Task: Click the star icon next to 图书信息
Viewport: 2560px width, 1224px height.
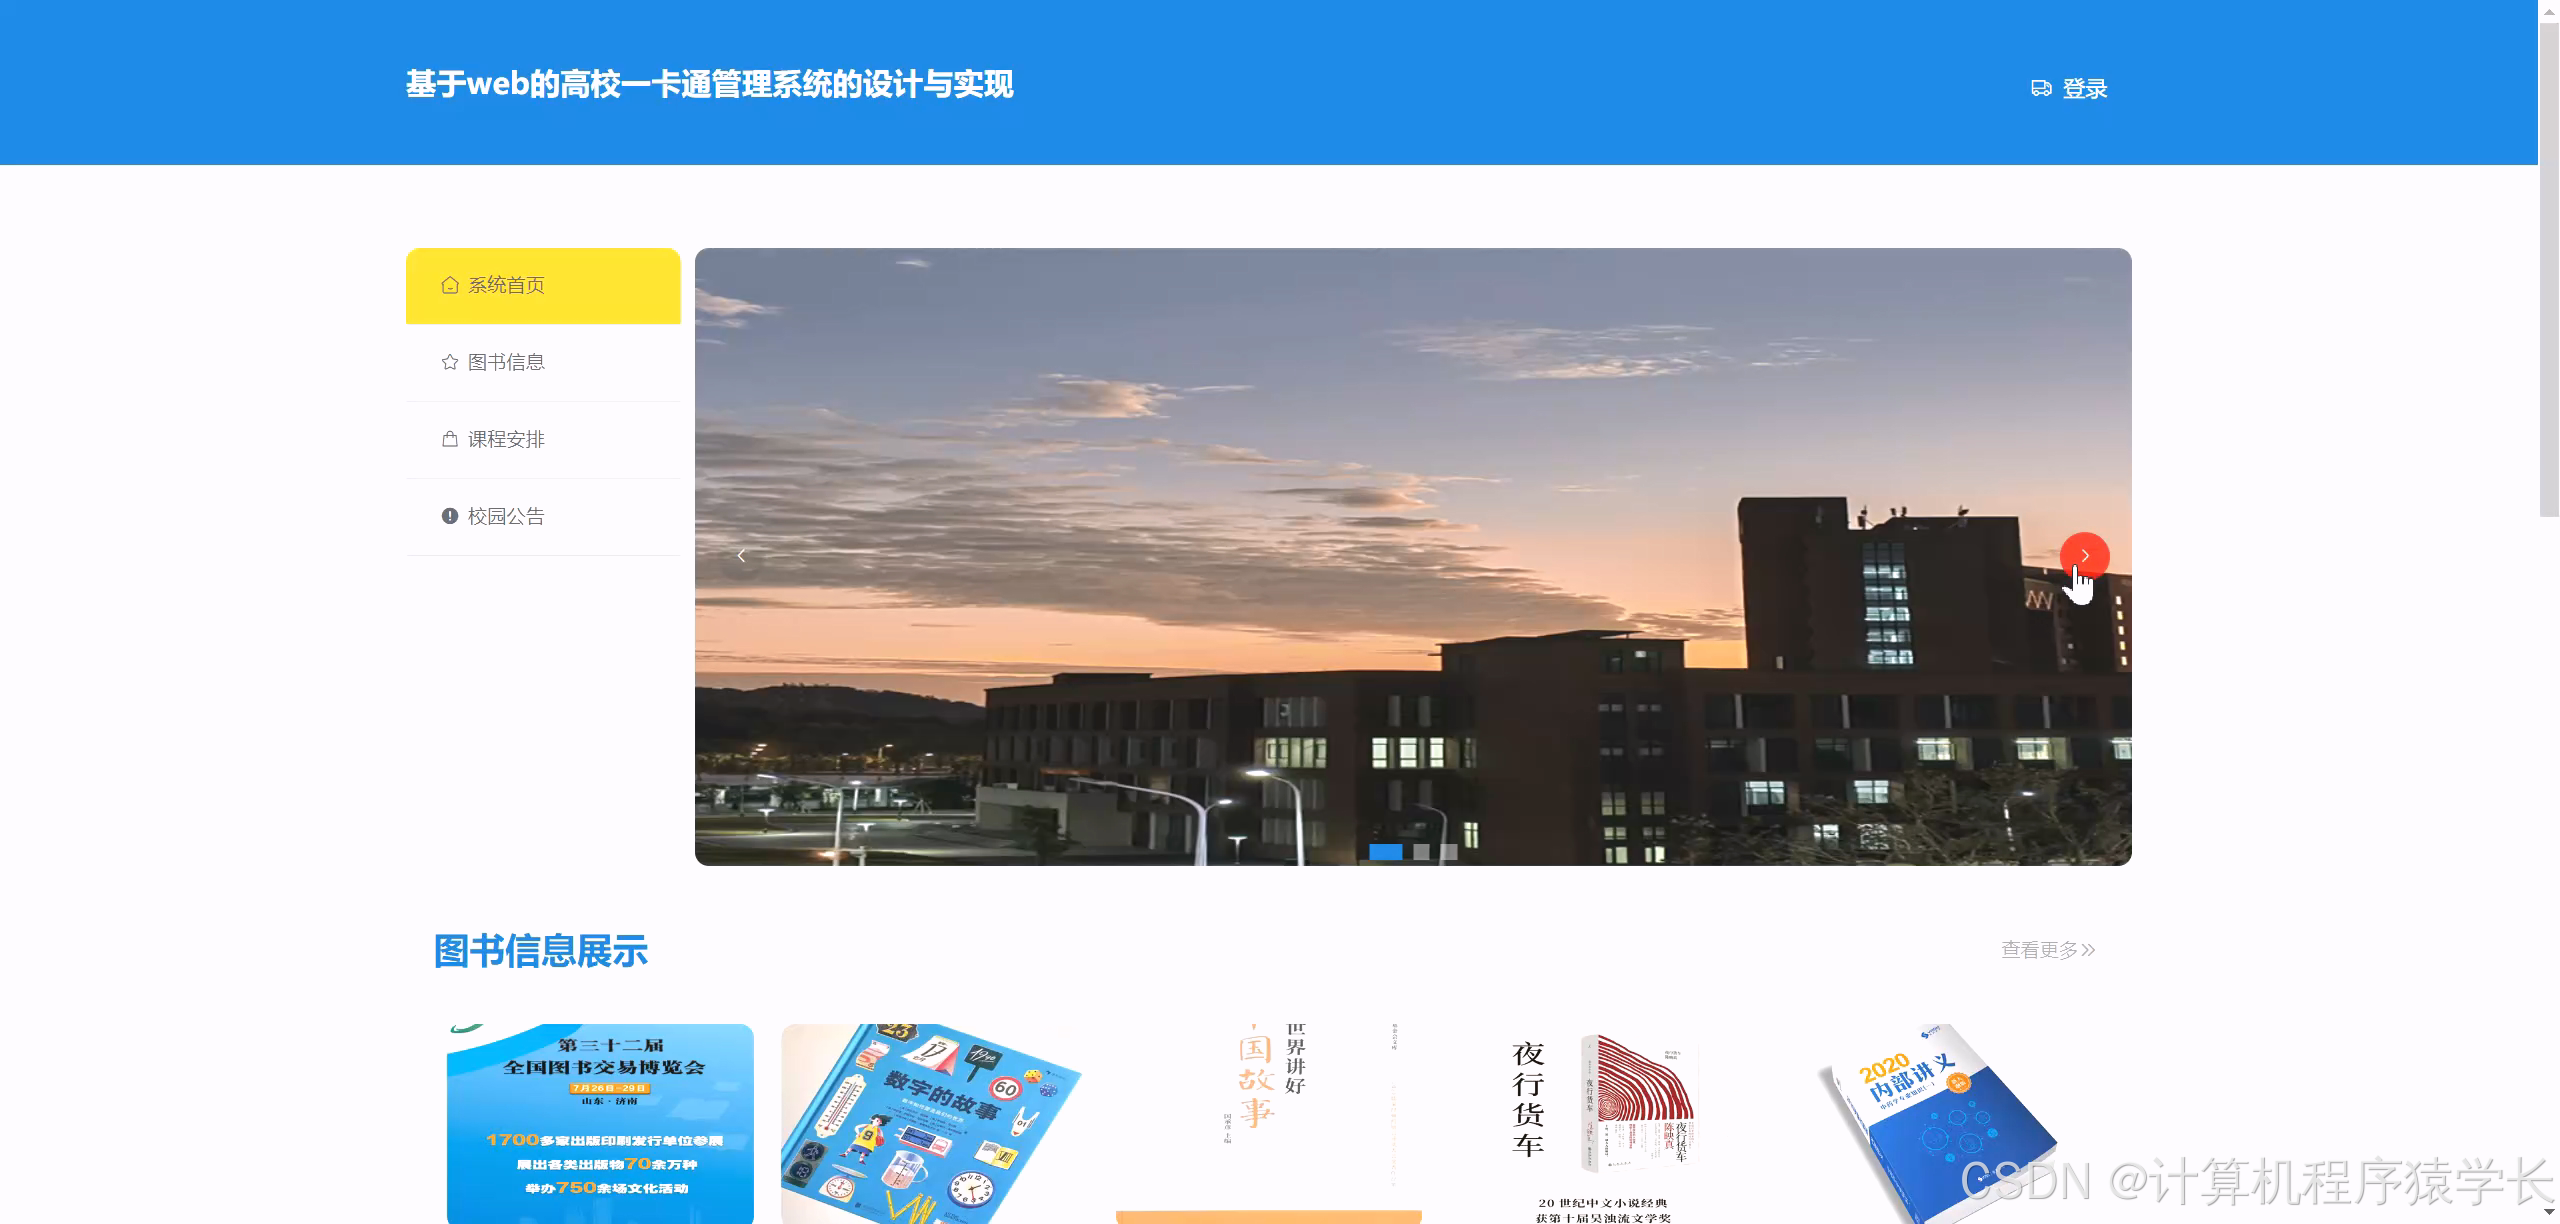Action: coord(448,362)
